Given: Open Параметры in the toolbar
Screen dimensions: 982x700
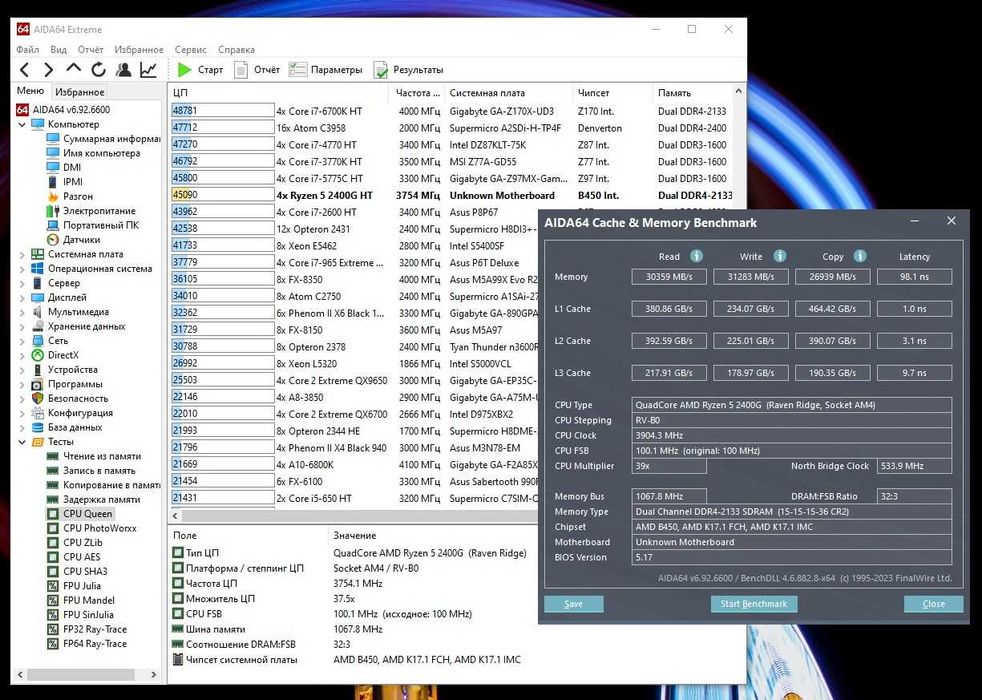Looking at the screenshot, I should click(326, 69).
